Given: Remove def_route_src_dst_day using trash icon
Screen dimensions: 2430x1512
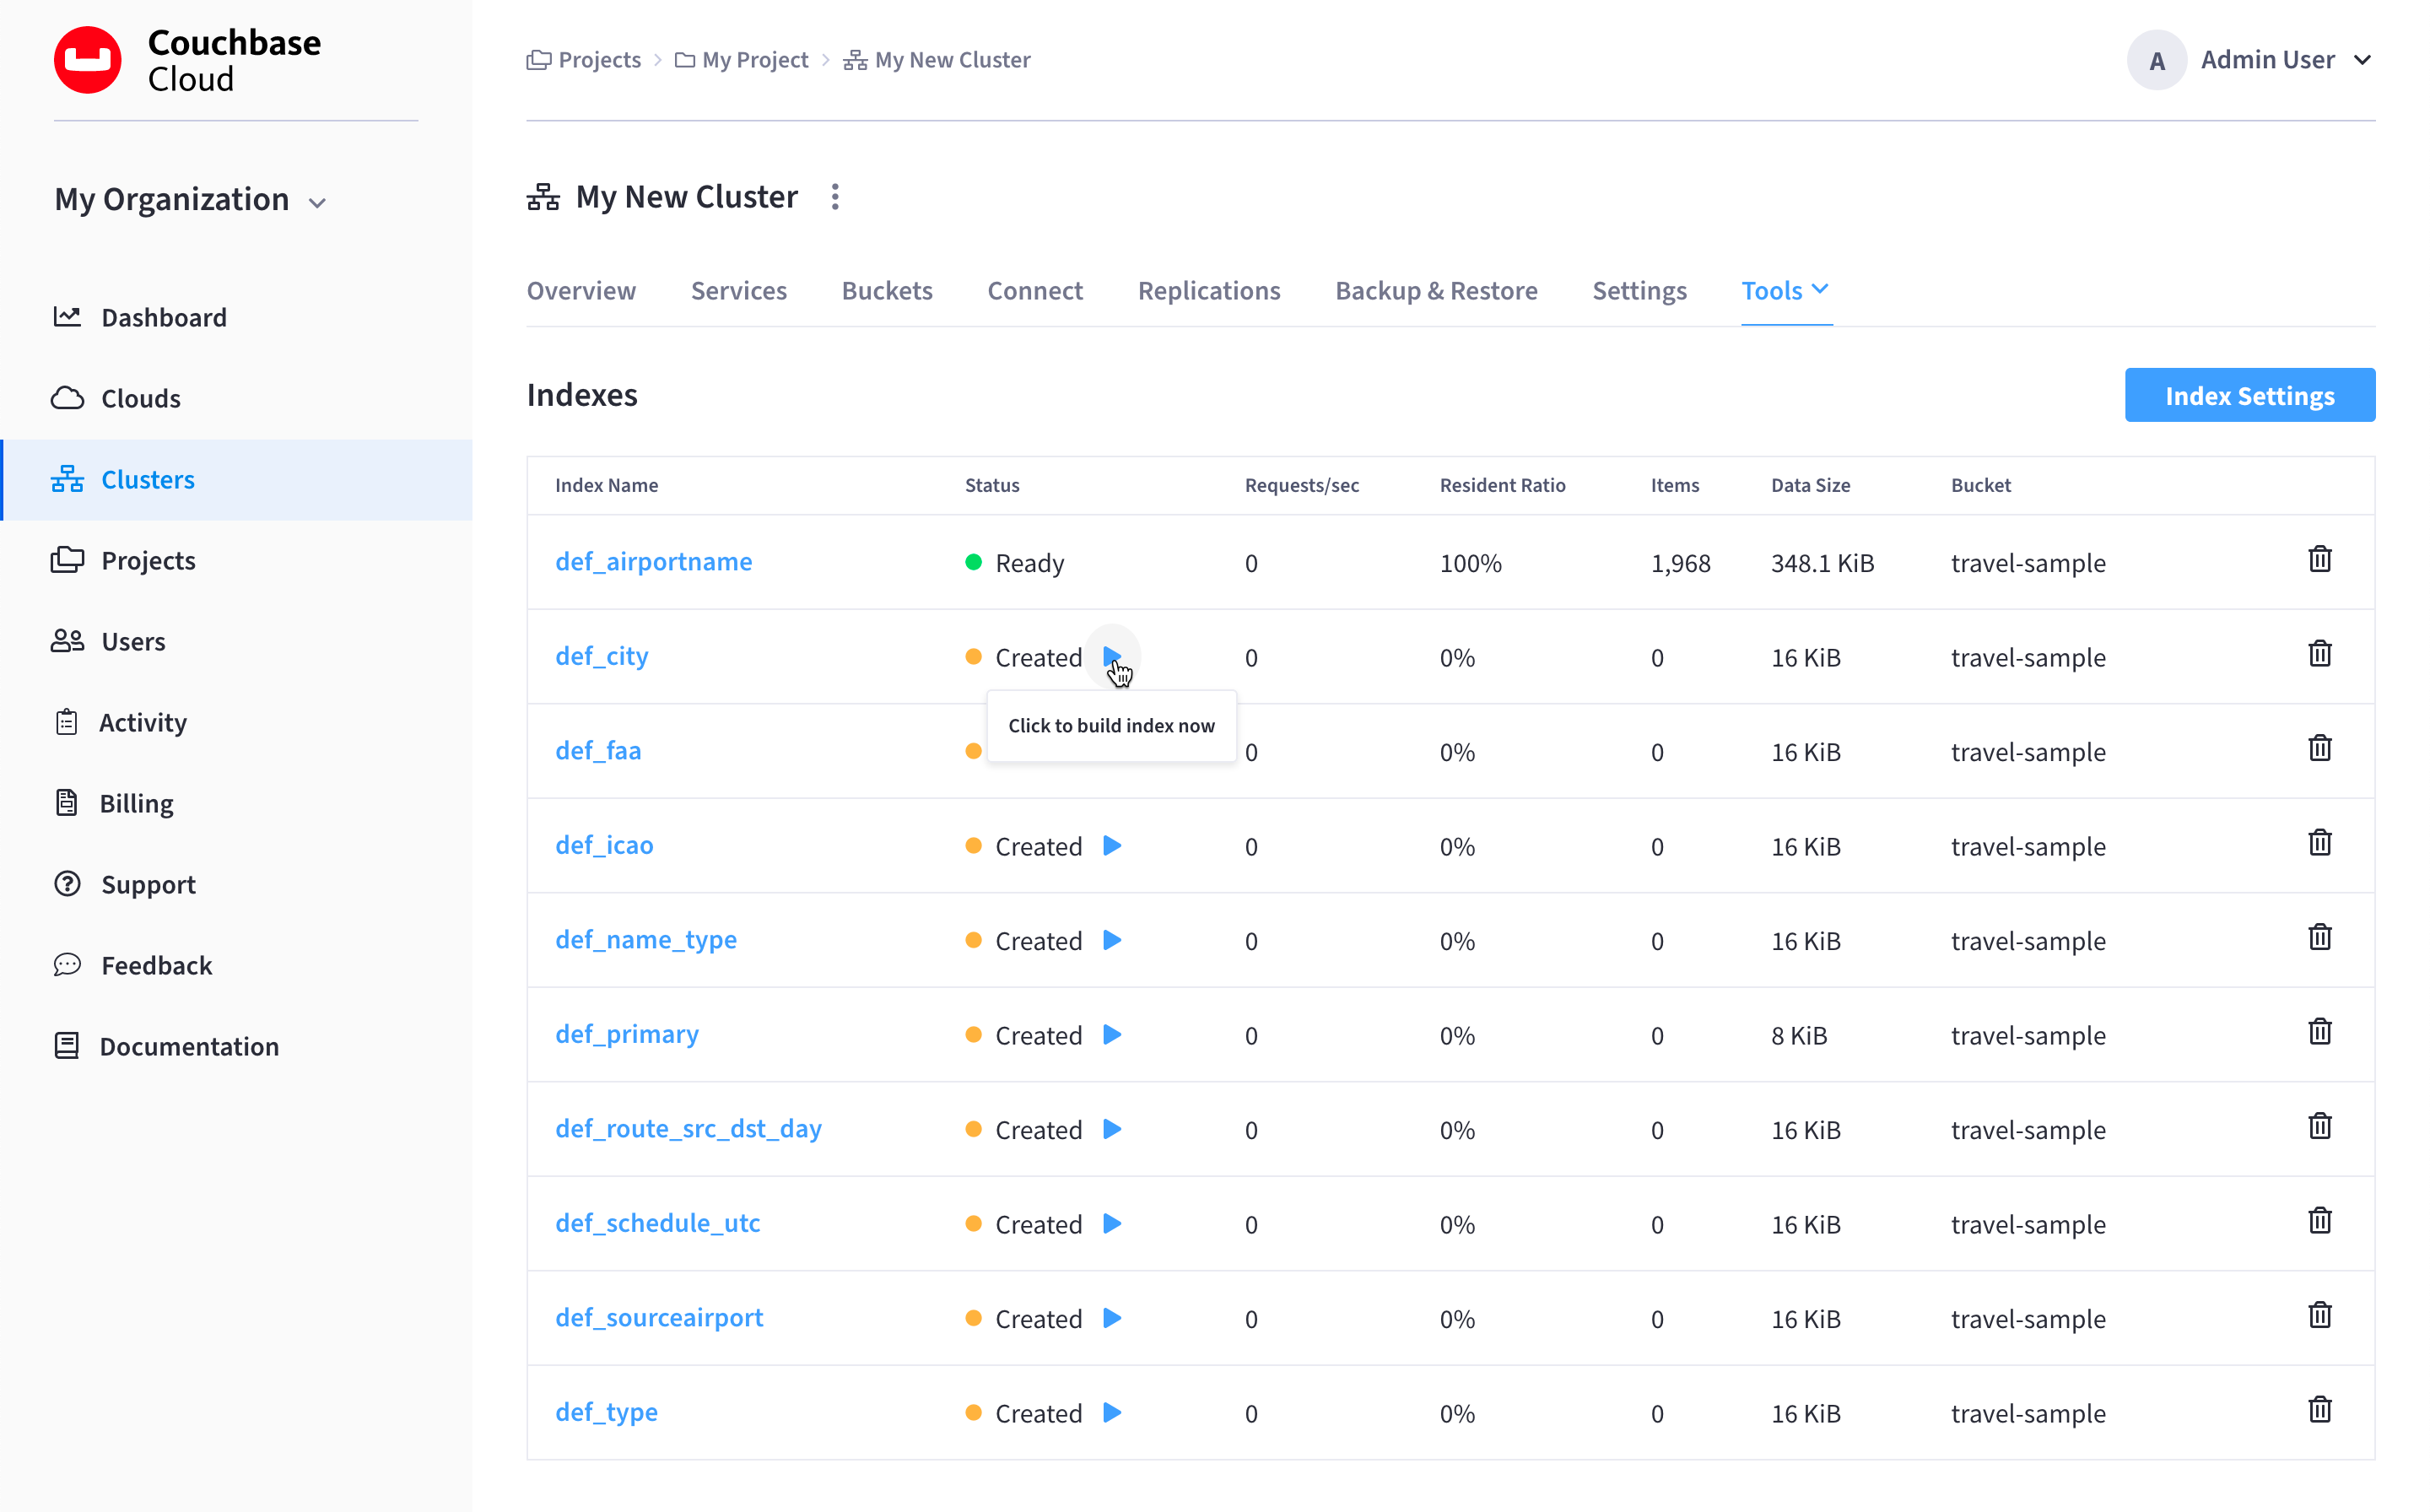Looking at the screenshot, I should pyautogui.click(x=2319, y=1127).
